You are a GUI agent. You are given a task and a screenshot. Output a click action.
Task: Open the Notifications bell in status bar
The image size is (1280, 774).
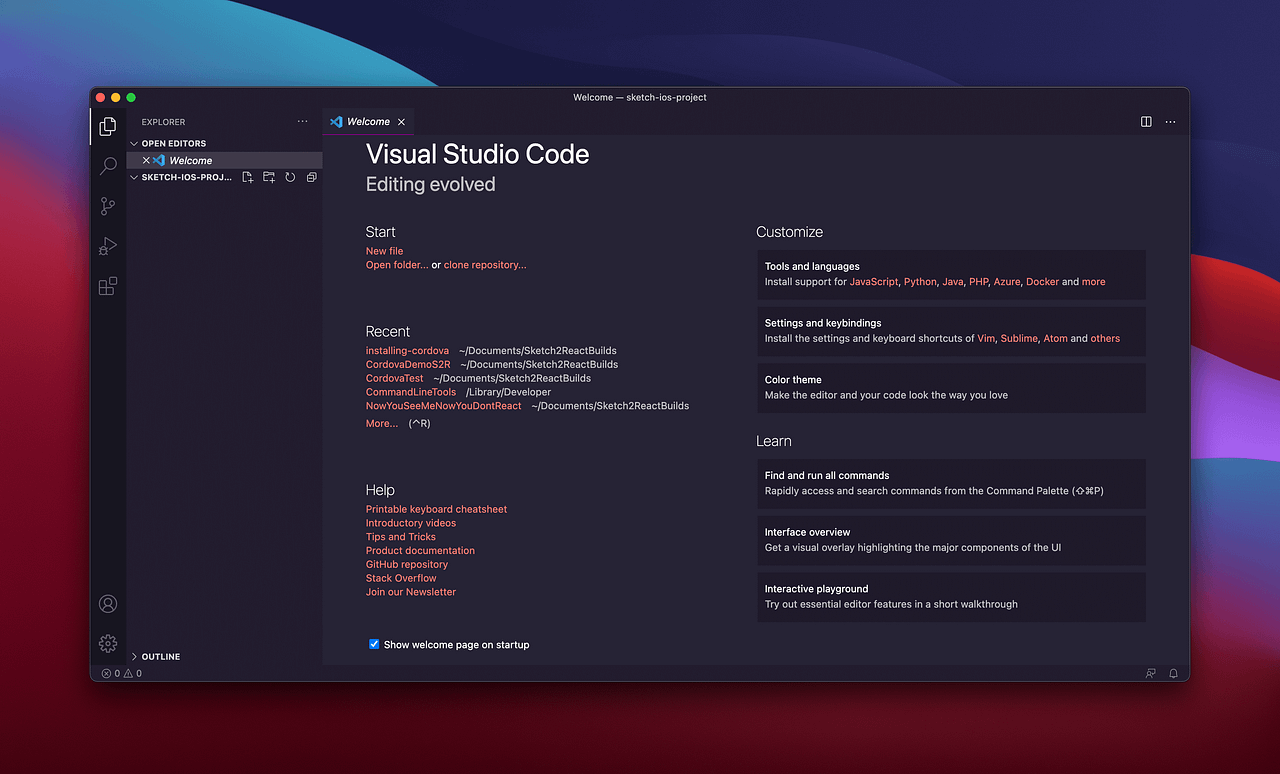(1172, 673)
